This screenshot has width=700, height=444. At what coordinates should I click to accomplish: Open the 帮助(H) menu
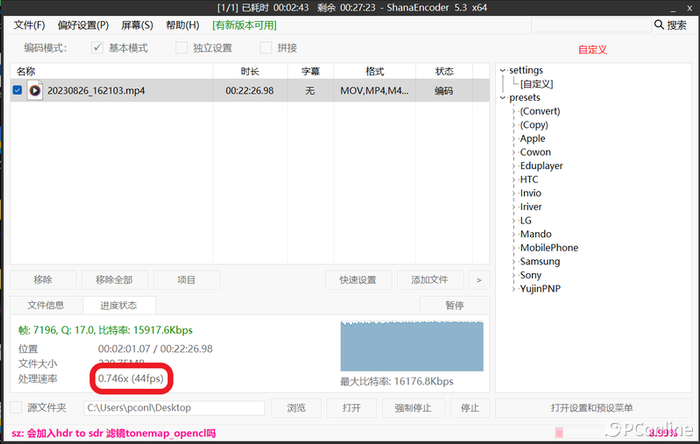pos(183,25)
